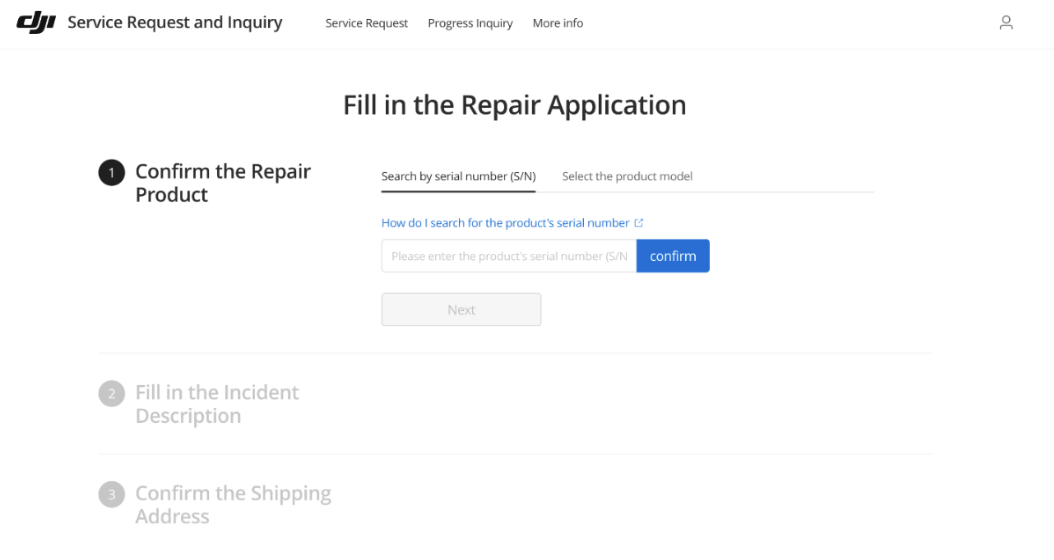This screenshot has width=1054, height=560.
Task: Switch to Select the product model tab
Action: (x=627, y=176)
